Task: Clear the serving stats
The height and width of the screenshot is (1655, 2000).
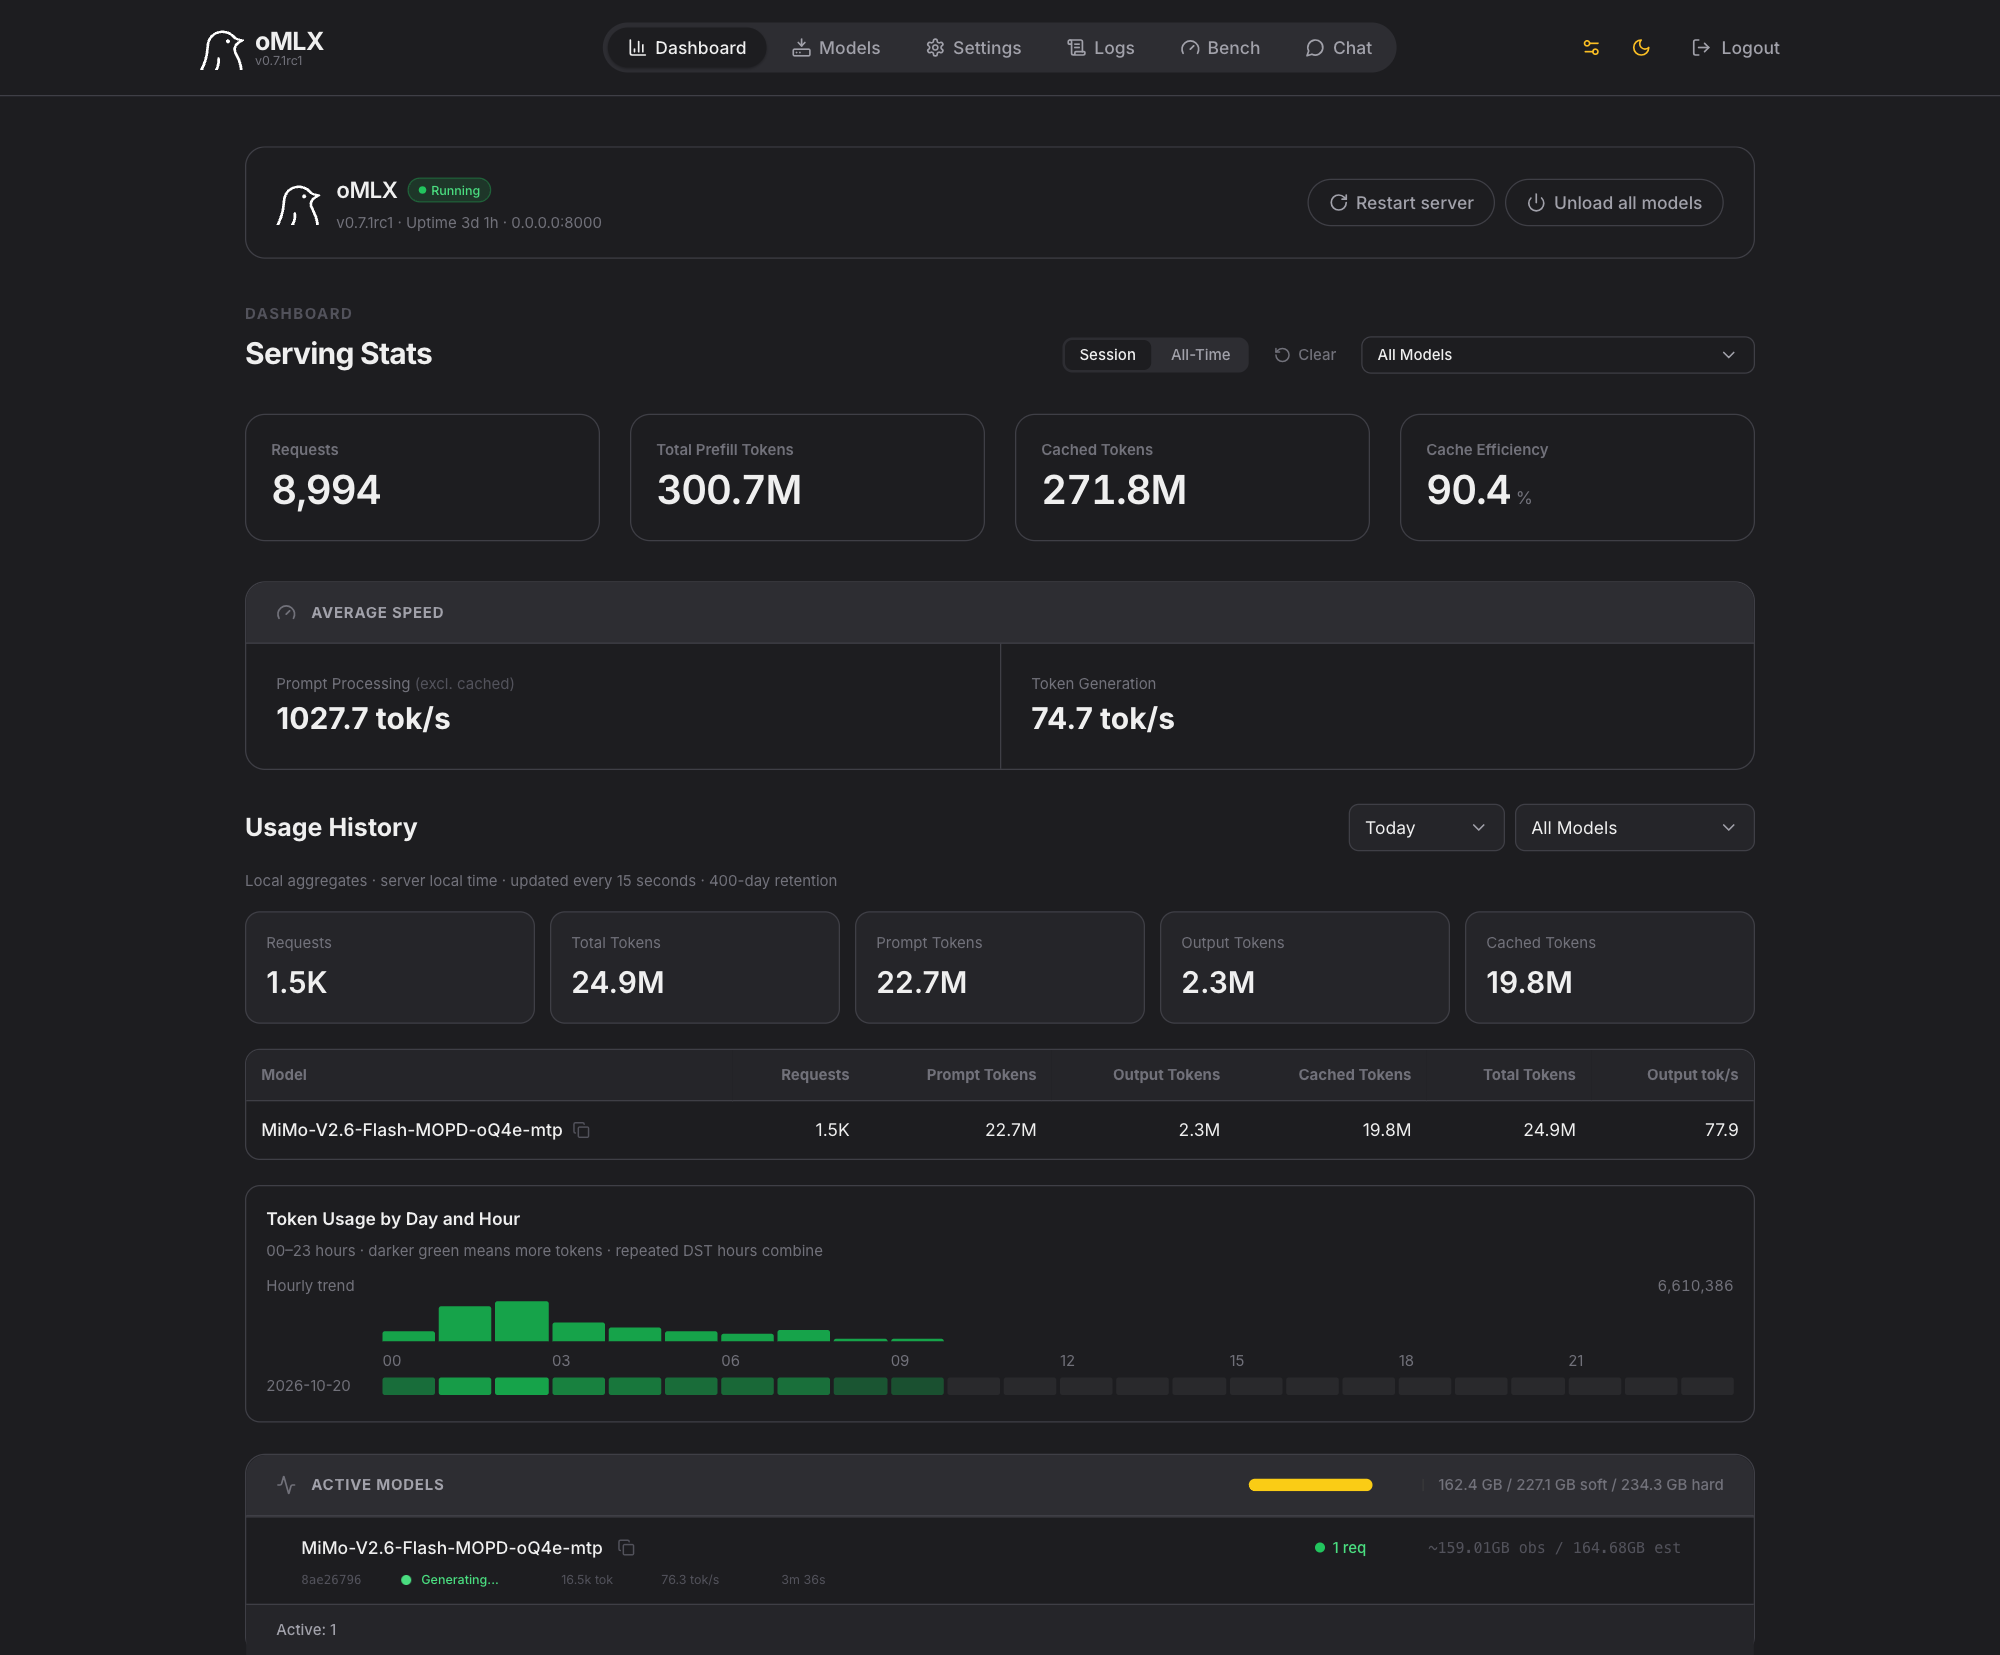Action: click(x=1305, y=355)
